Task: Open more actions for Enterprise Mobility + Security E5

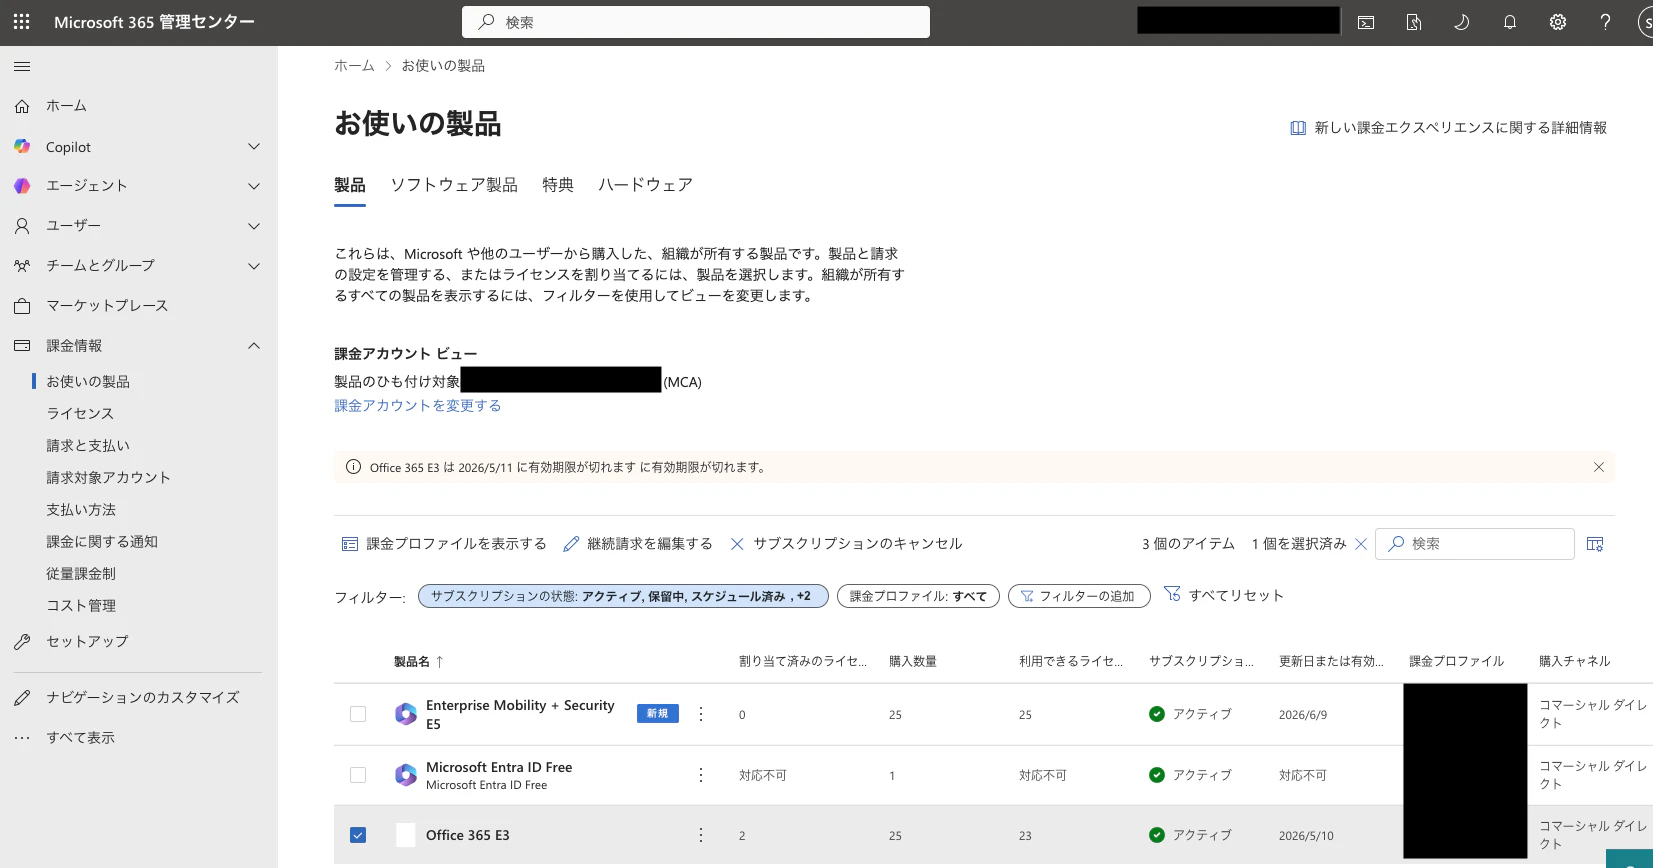Action: [701, 714]
